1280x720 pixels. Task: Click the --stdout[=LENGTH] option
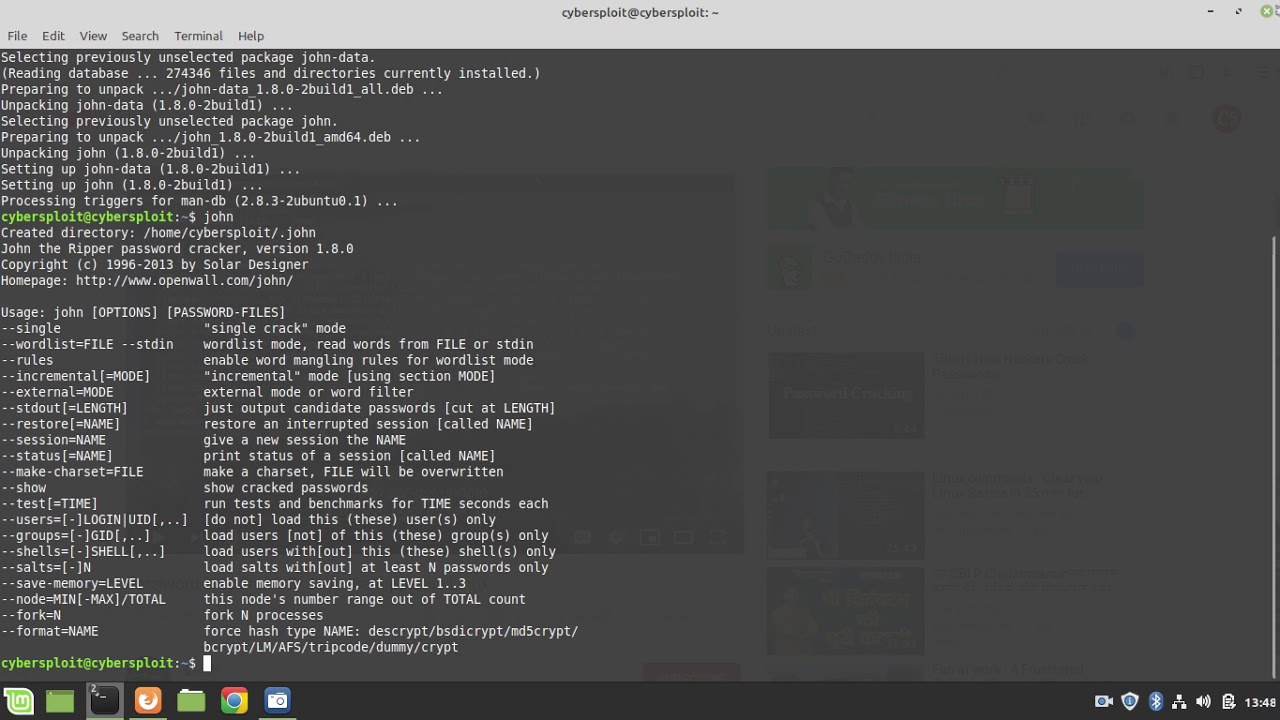click(64, 409)
